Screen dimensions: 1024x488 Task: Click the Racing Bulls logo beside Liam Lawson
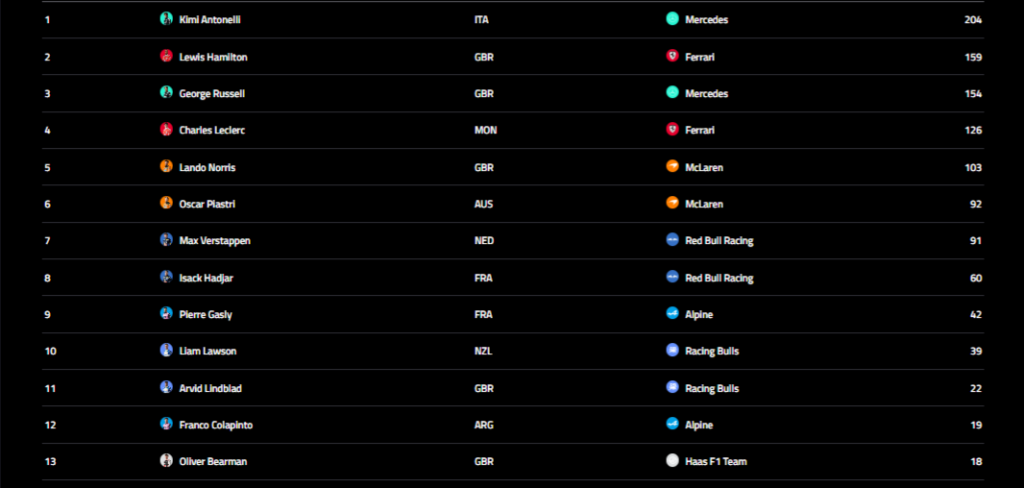click(672, 350)
